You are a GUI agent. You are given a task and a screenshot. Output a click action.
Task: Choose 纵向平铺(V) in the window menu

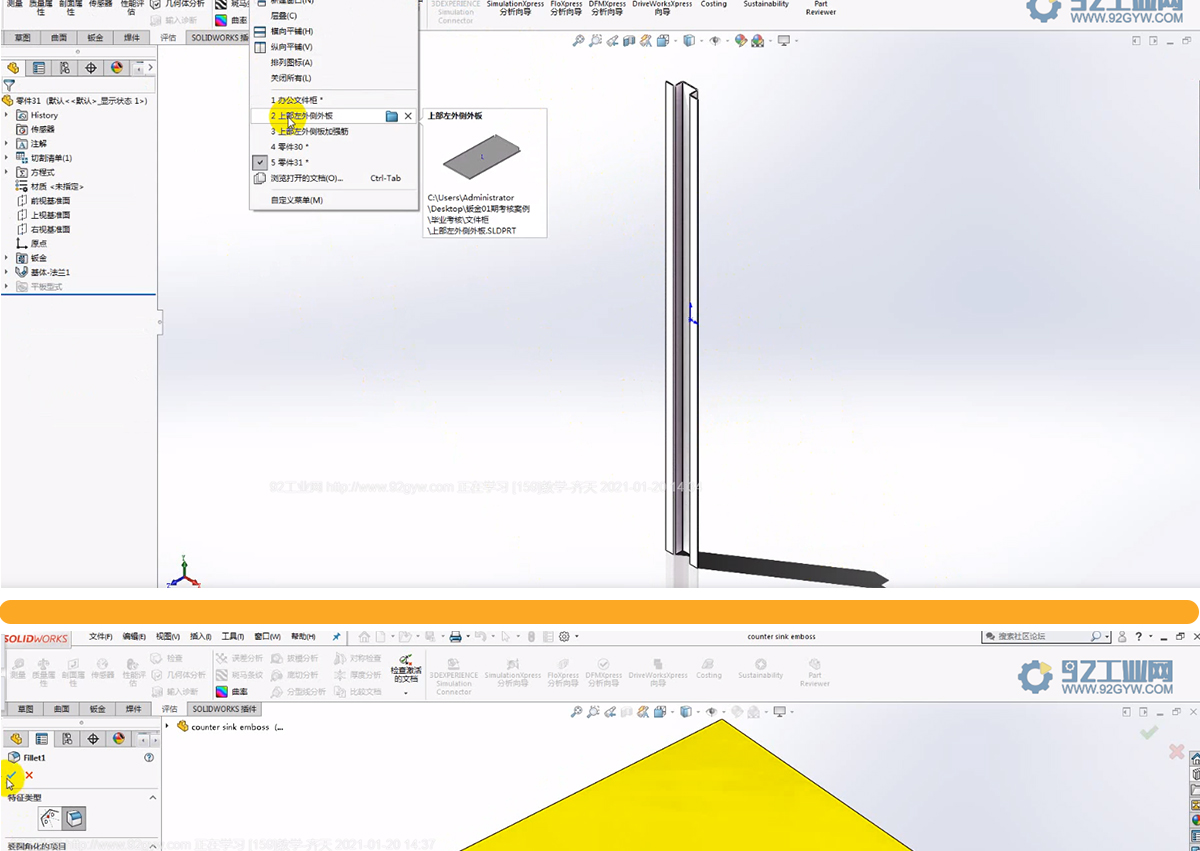coord(292,47)
